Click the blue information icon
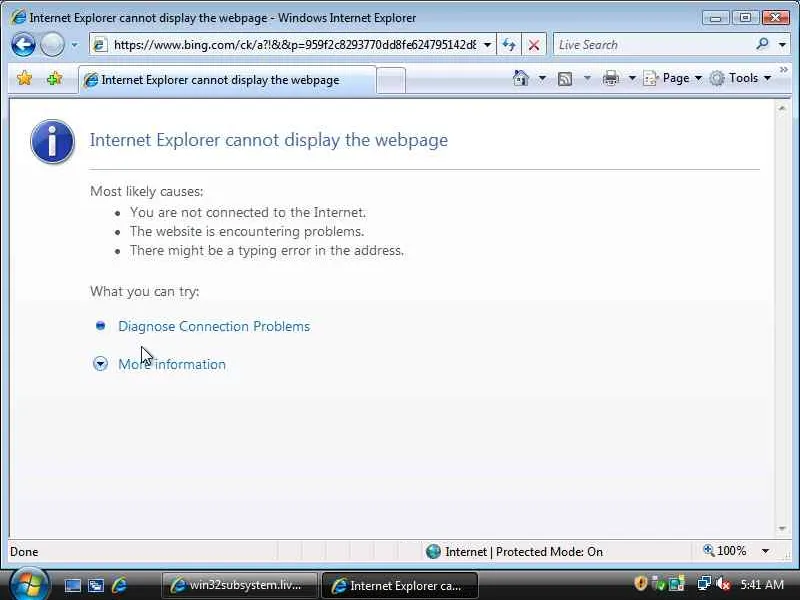This screenshot has height=600, width=800. [x=53, y=141]
